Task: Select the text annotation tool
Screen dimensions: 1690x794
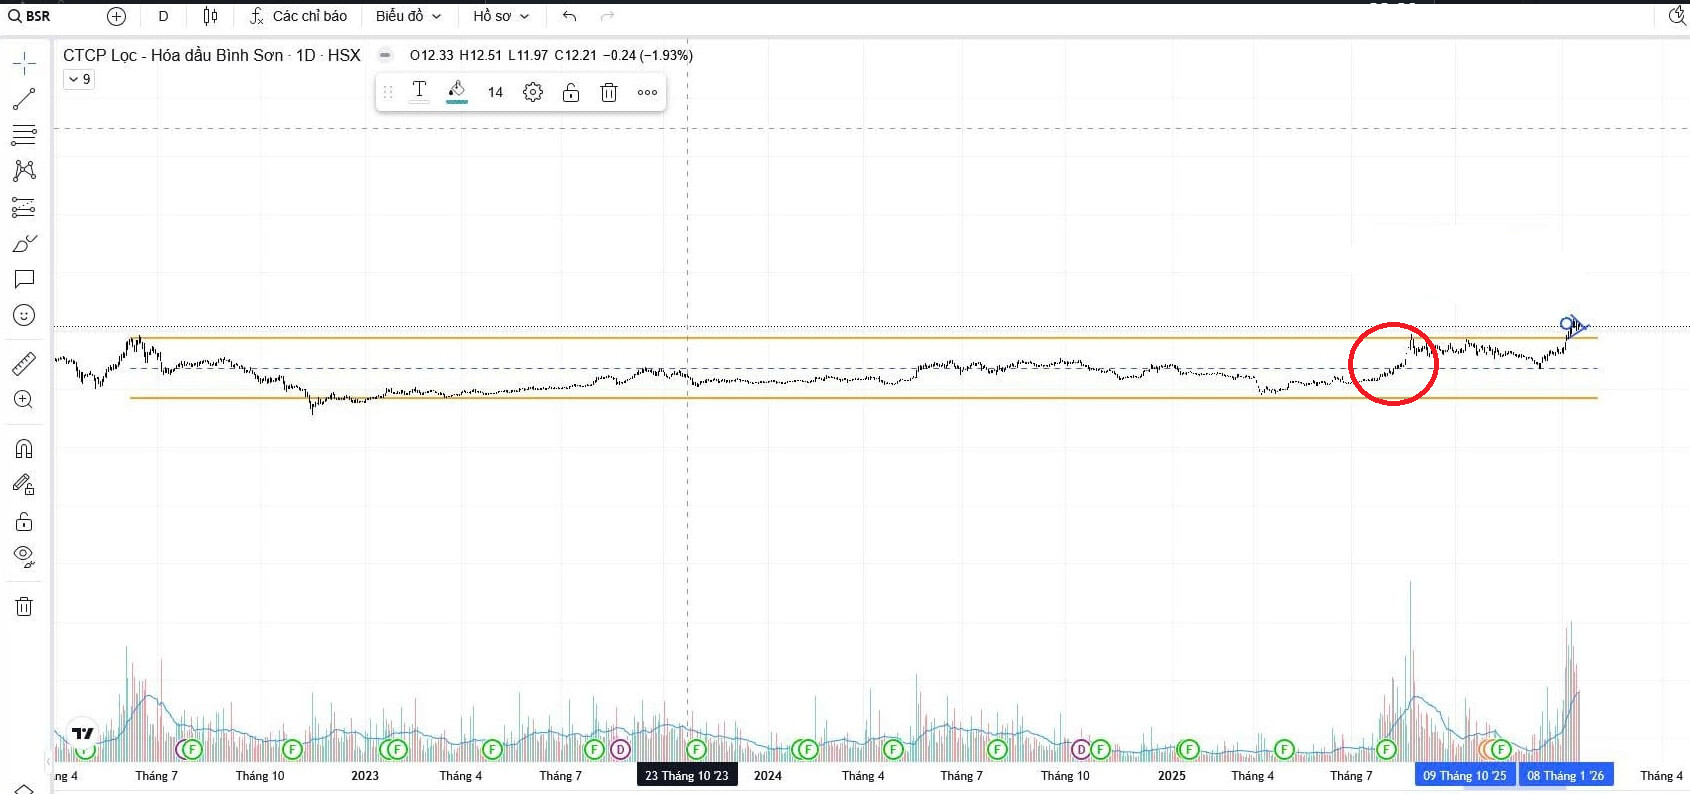Action: (x=24, y=279)
